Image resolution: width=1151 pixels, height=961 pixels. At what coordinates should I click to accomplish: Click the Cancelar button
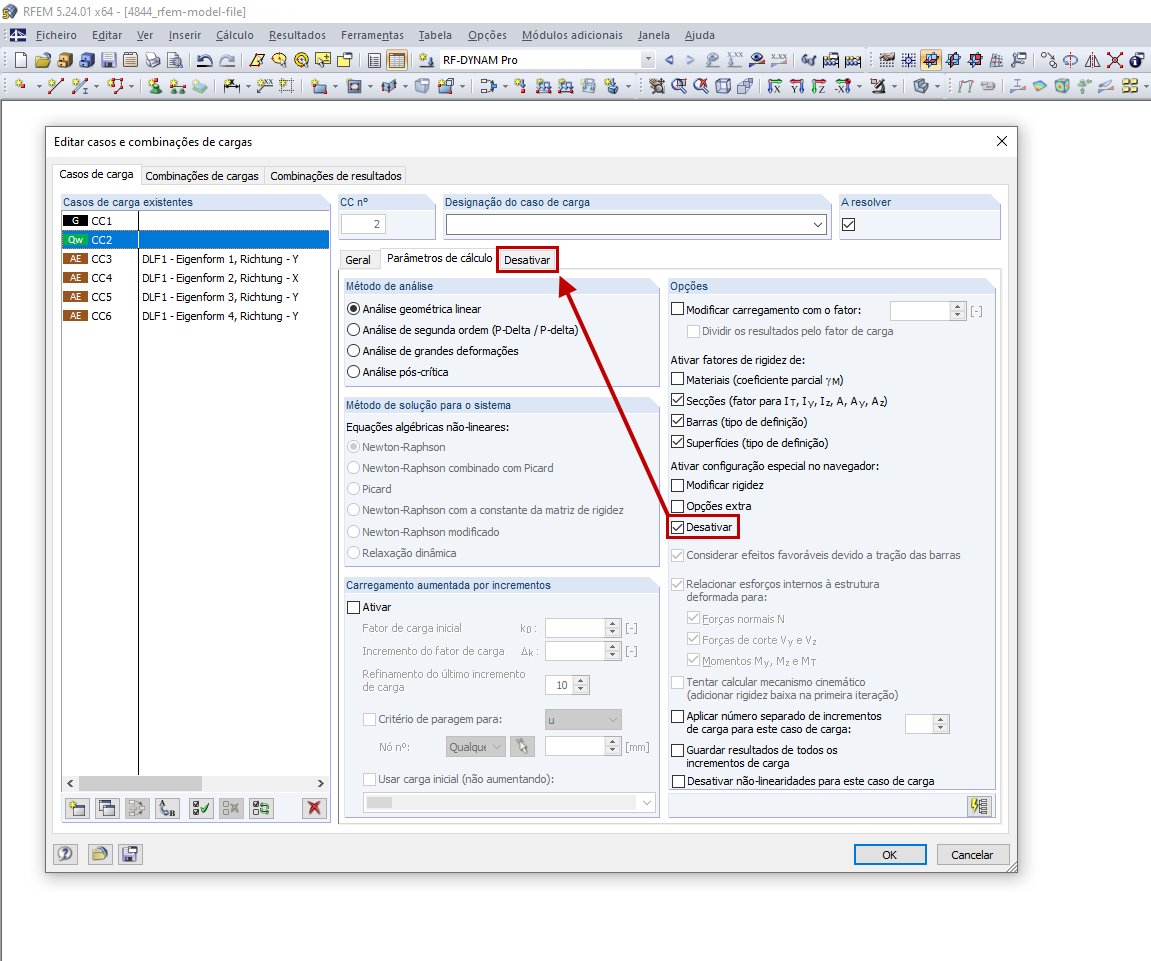972,855
